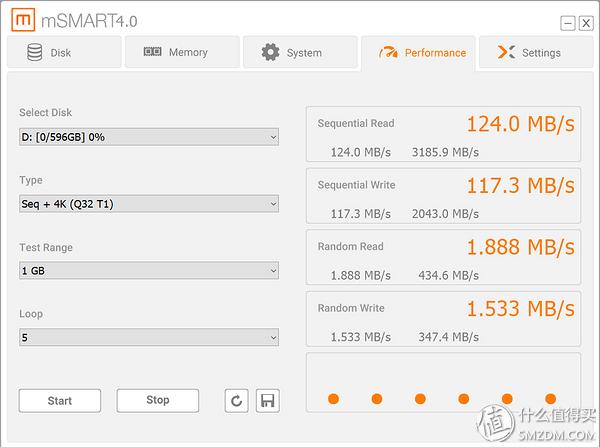Viewport: 600px width, 447px height.
Task: Click the Random Write 1.533 MB/s result
Action: tap(520, 308)
